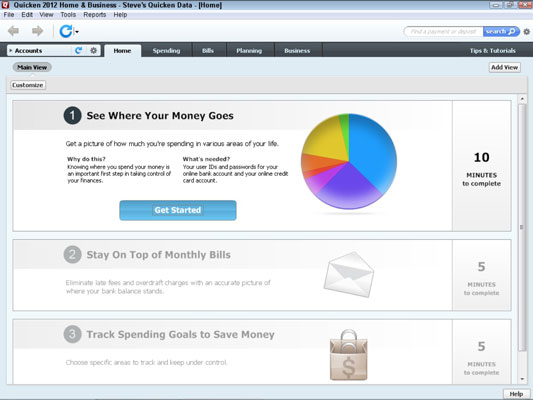Click the forward navigation arrow
Viewport: 533px width, 400px height.
[37, 31]
